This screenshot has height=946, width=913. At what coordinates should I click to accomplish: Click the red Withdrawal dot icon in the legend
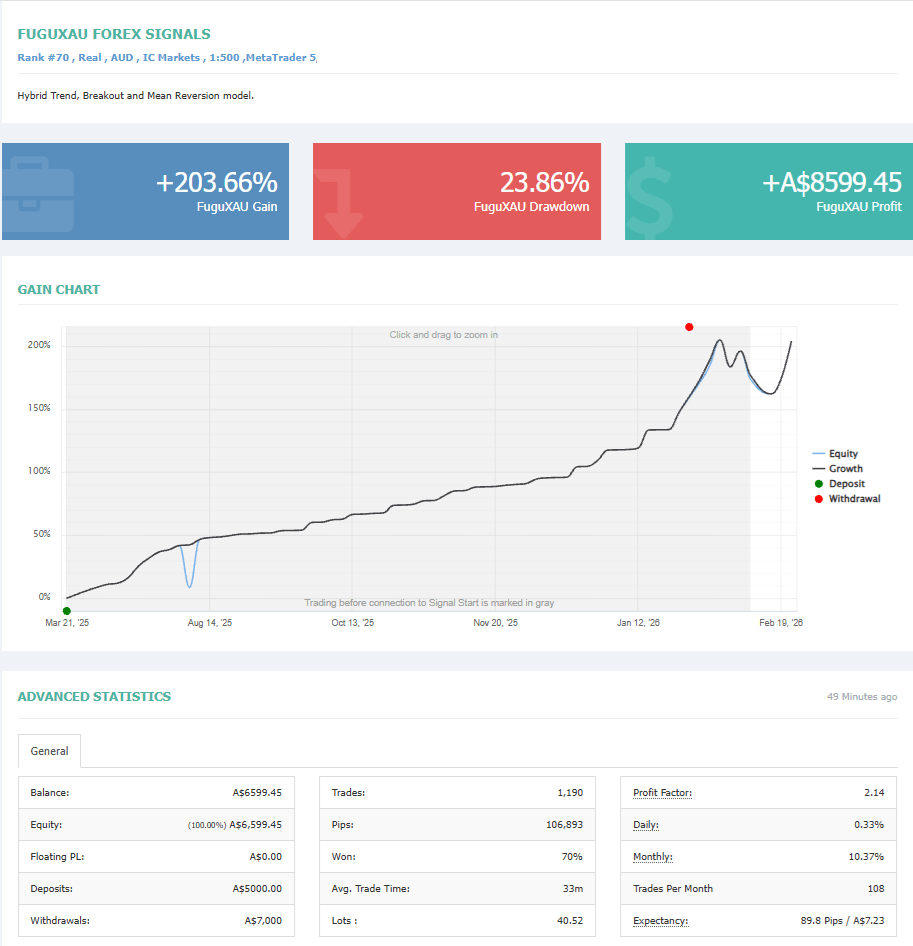[818, 498]
